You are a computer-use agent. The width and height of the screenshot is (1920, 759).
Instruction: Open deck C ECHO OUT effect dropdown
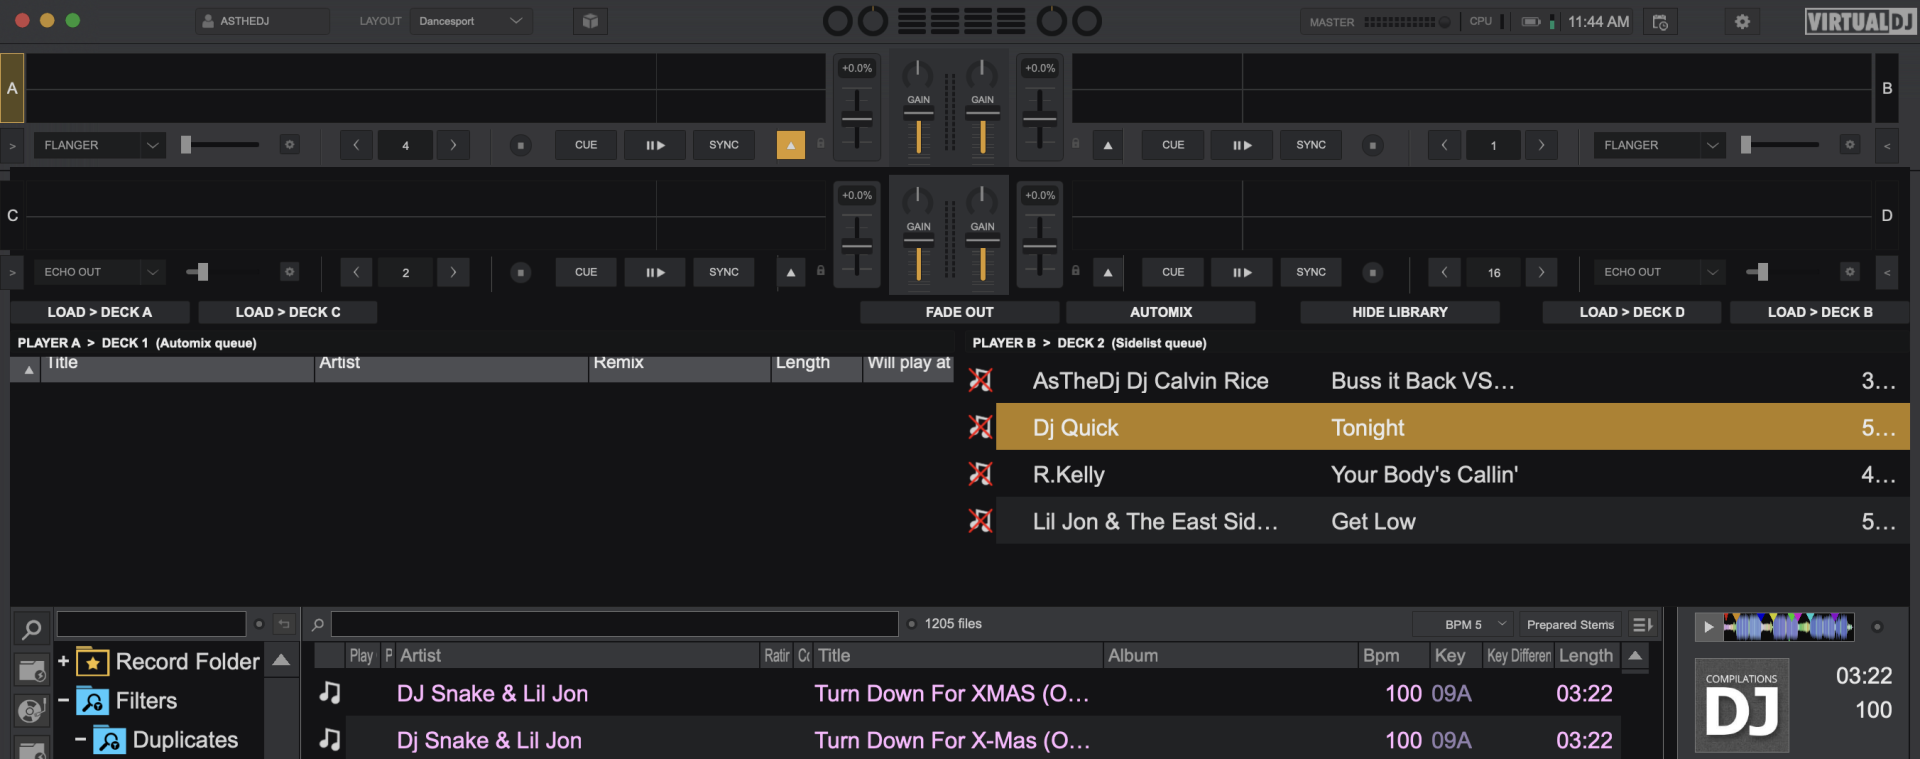pos(100,272)
